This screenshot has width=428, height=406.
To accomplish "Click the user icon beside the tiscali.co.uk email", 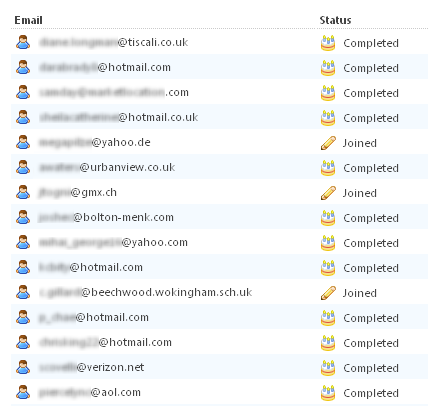I will point(23,42).
